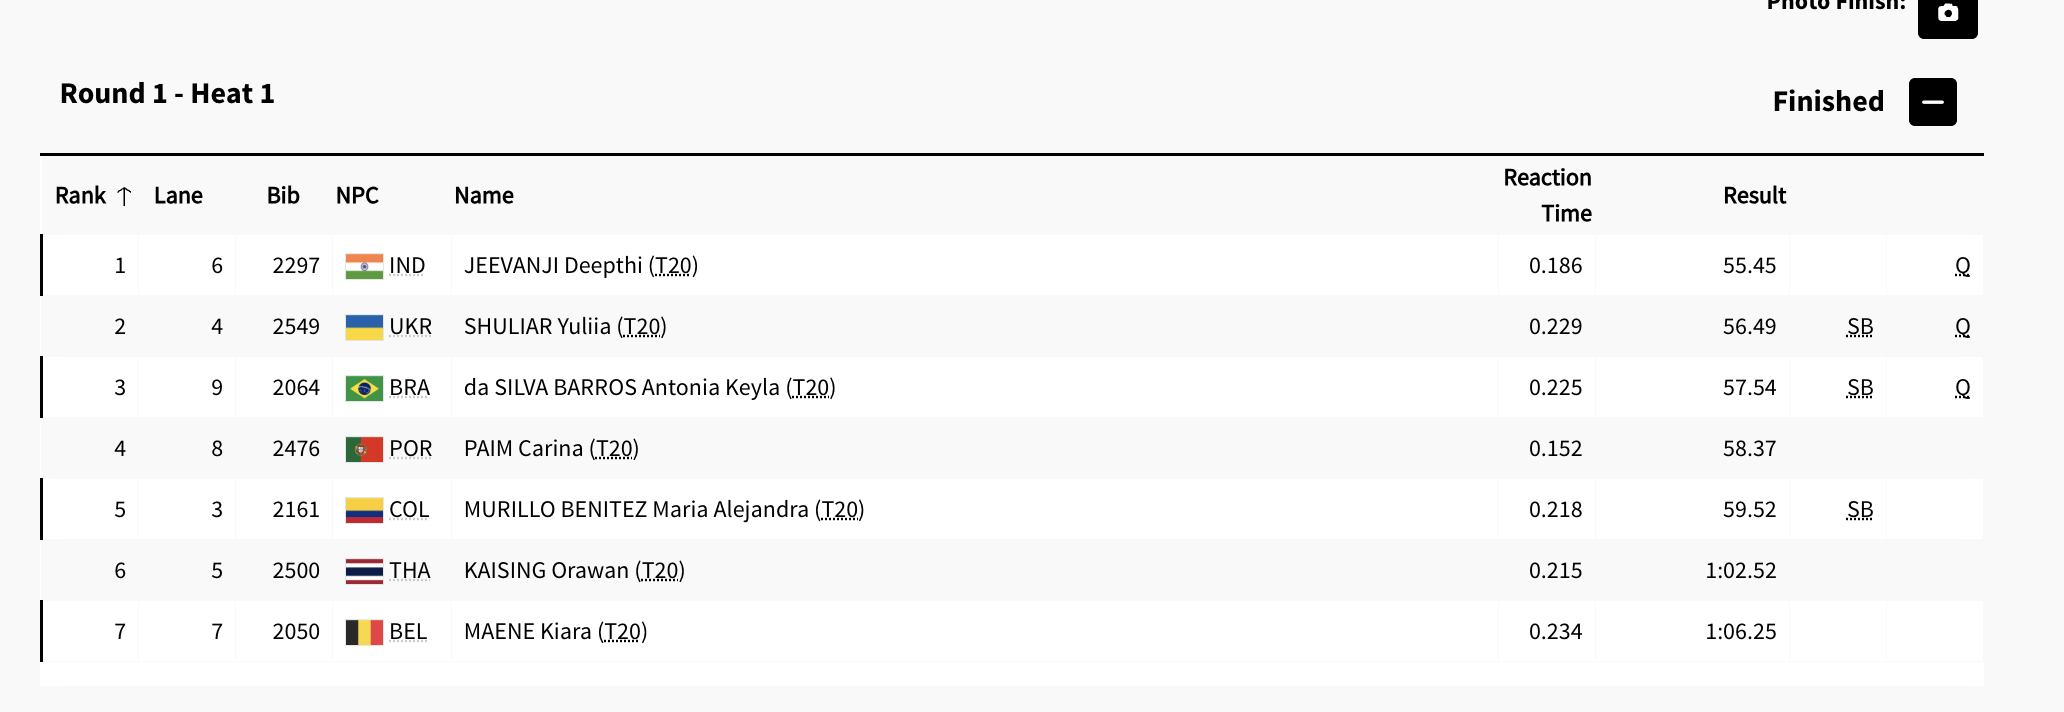Screen dimensions: 2064x712
Task: Click the Colombia flag icon
Action: click(364, 510)
